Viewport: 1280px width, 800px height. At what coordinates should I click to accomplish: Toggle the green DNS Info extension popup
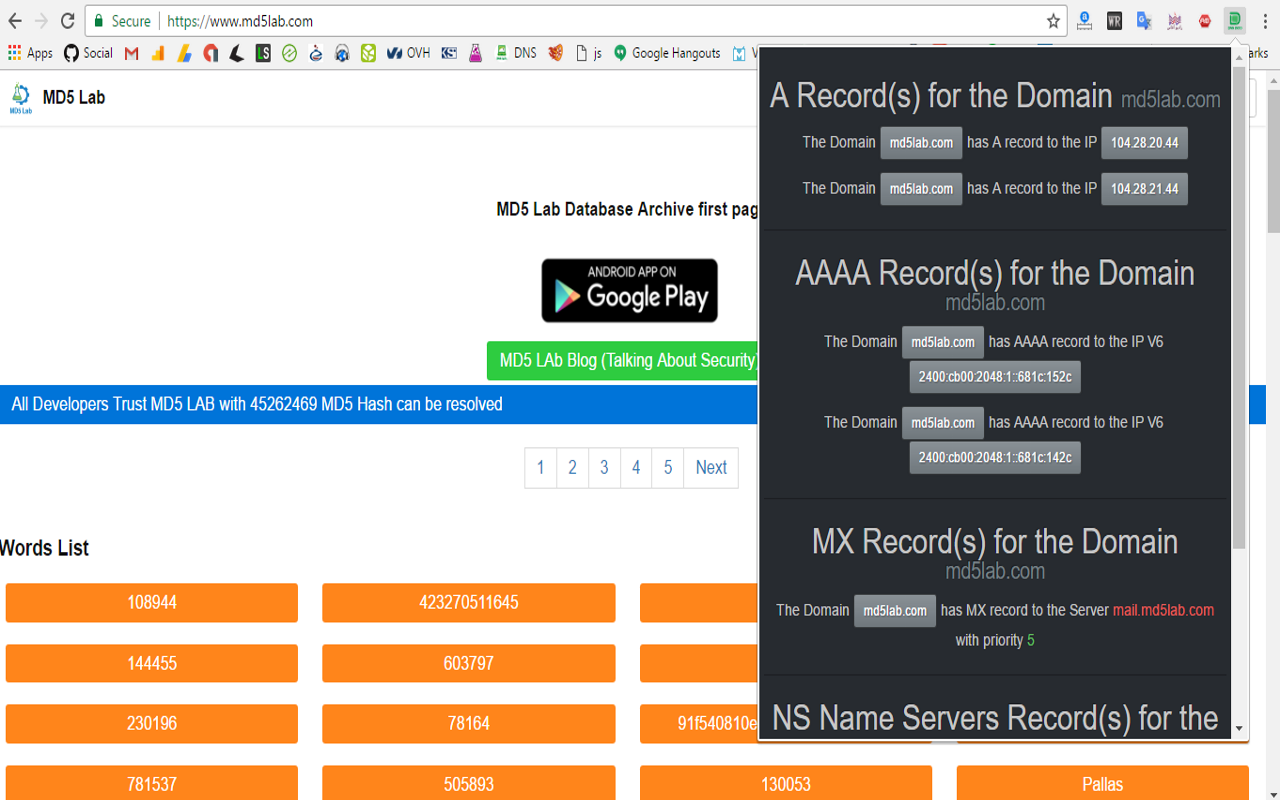1235,20
